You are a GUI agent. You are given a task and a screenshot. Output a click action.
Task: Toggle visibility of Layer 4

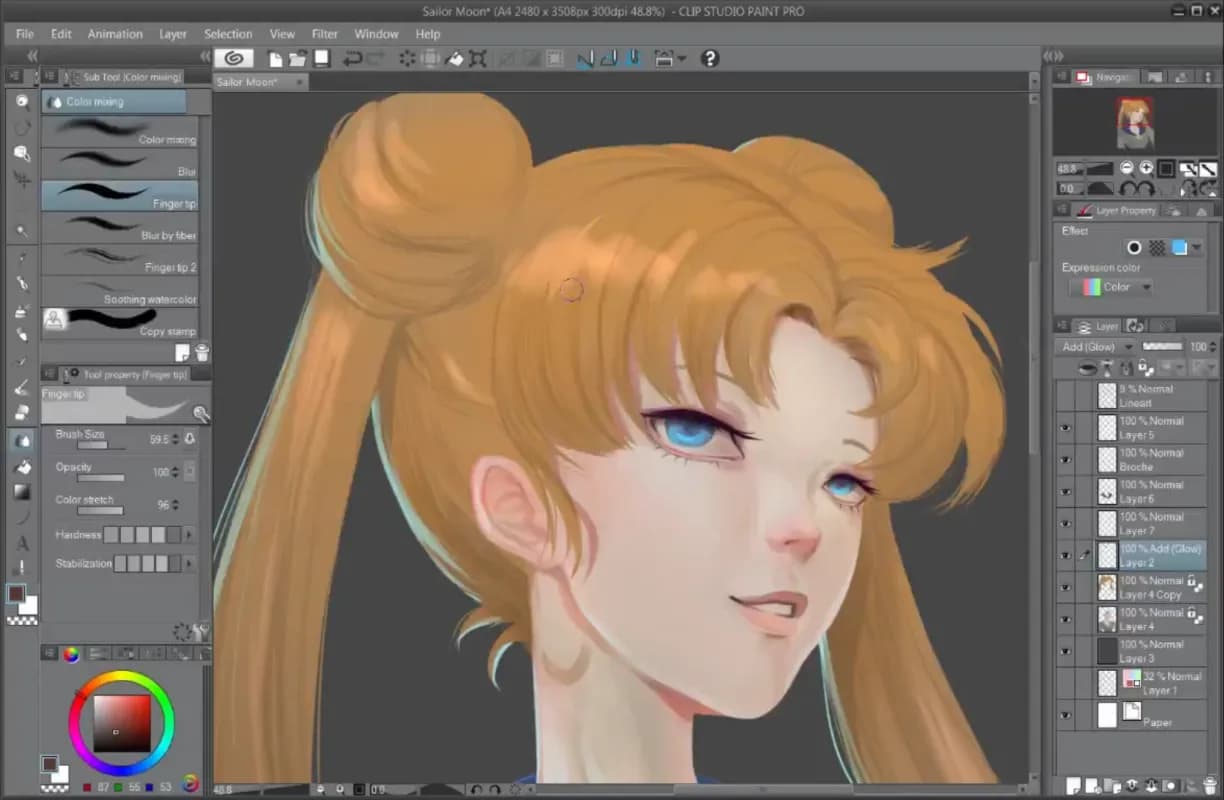(1065, 620)
